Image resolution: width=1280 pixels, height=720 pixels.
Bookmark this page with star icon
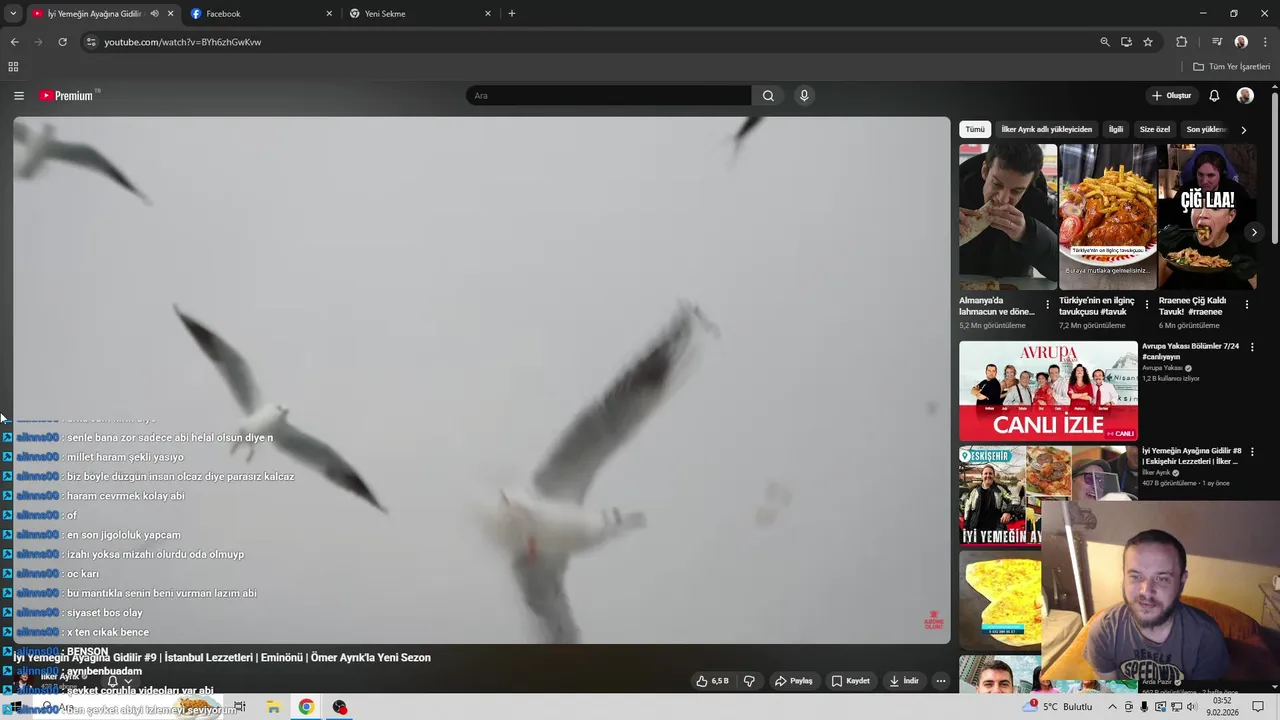point(1148,42)
